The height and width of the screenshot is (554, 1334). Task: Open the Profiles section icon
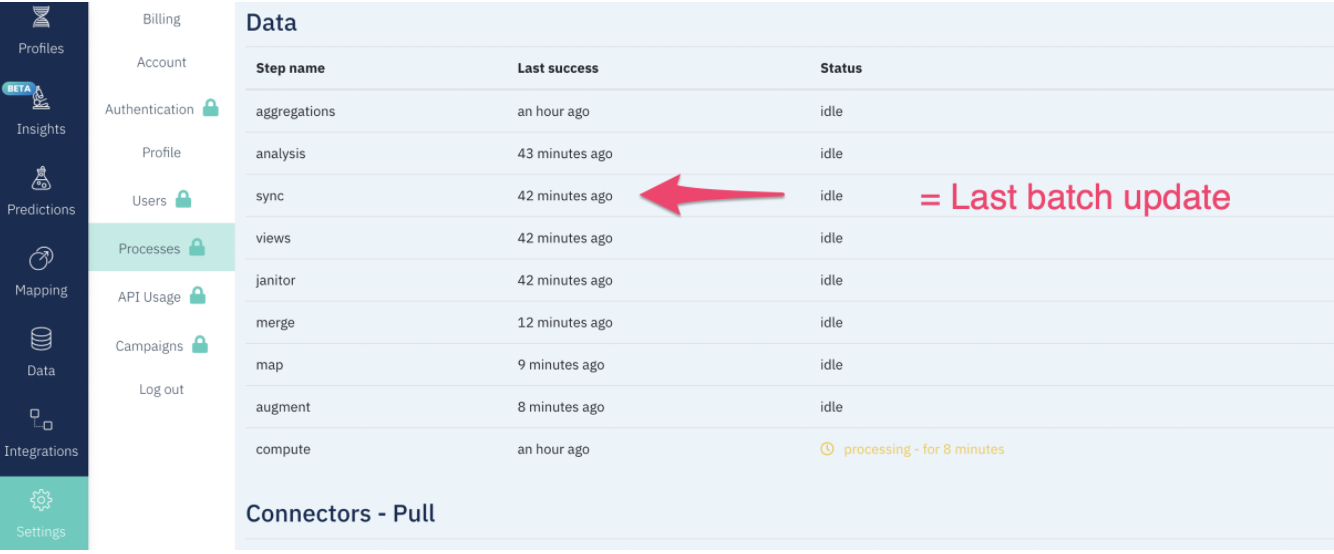(41, 17)
